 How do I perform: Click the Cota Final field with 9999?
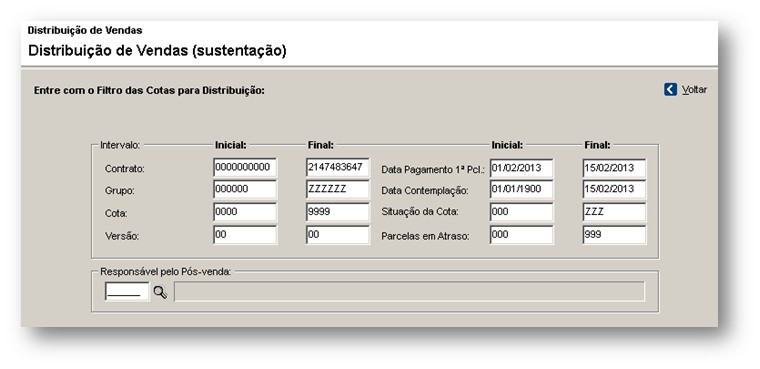pos(338,212)
